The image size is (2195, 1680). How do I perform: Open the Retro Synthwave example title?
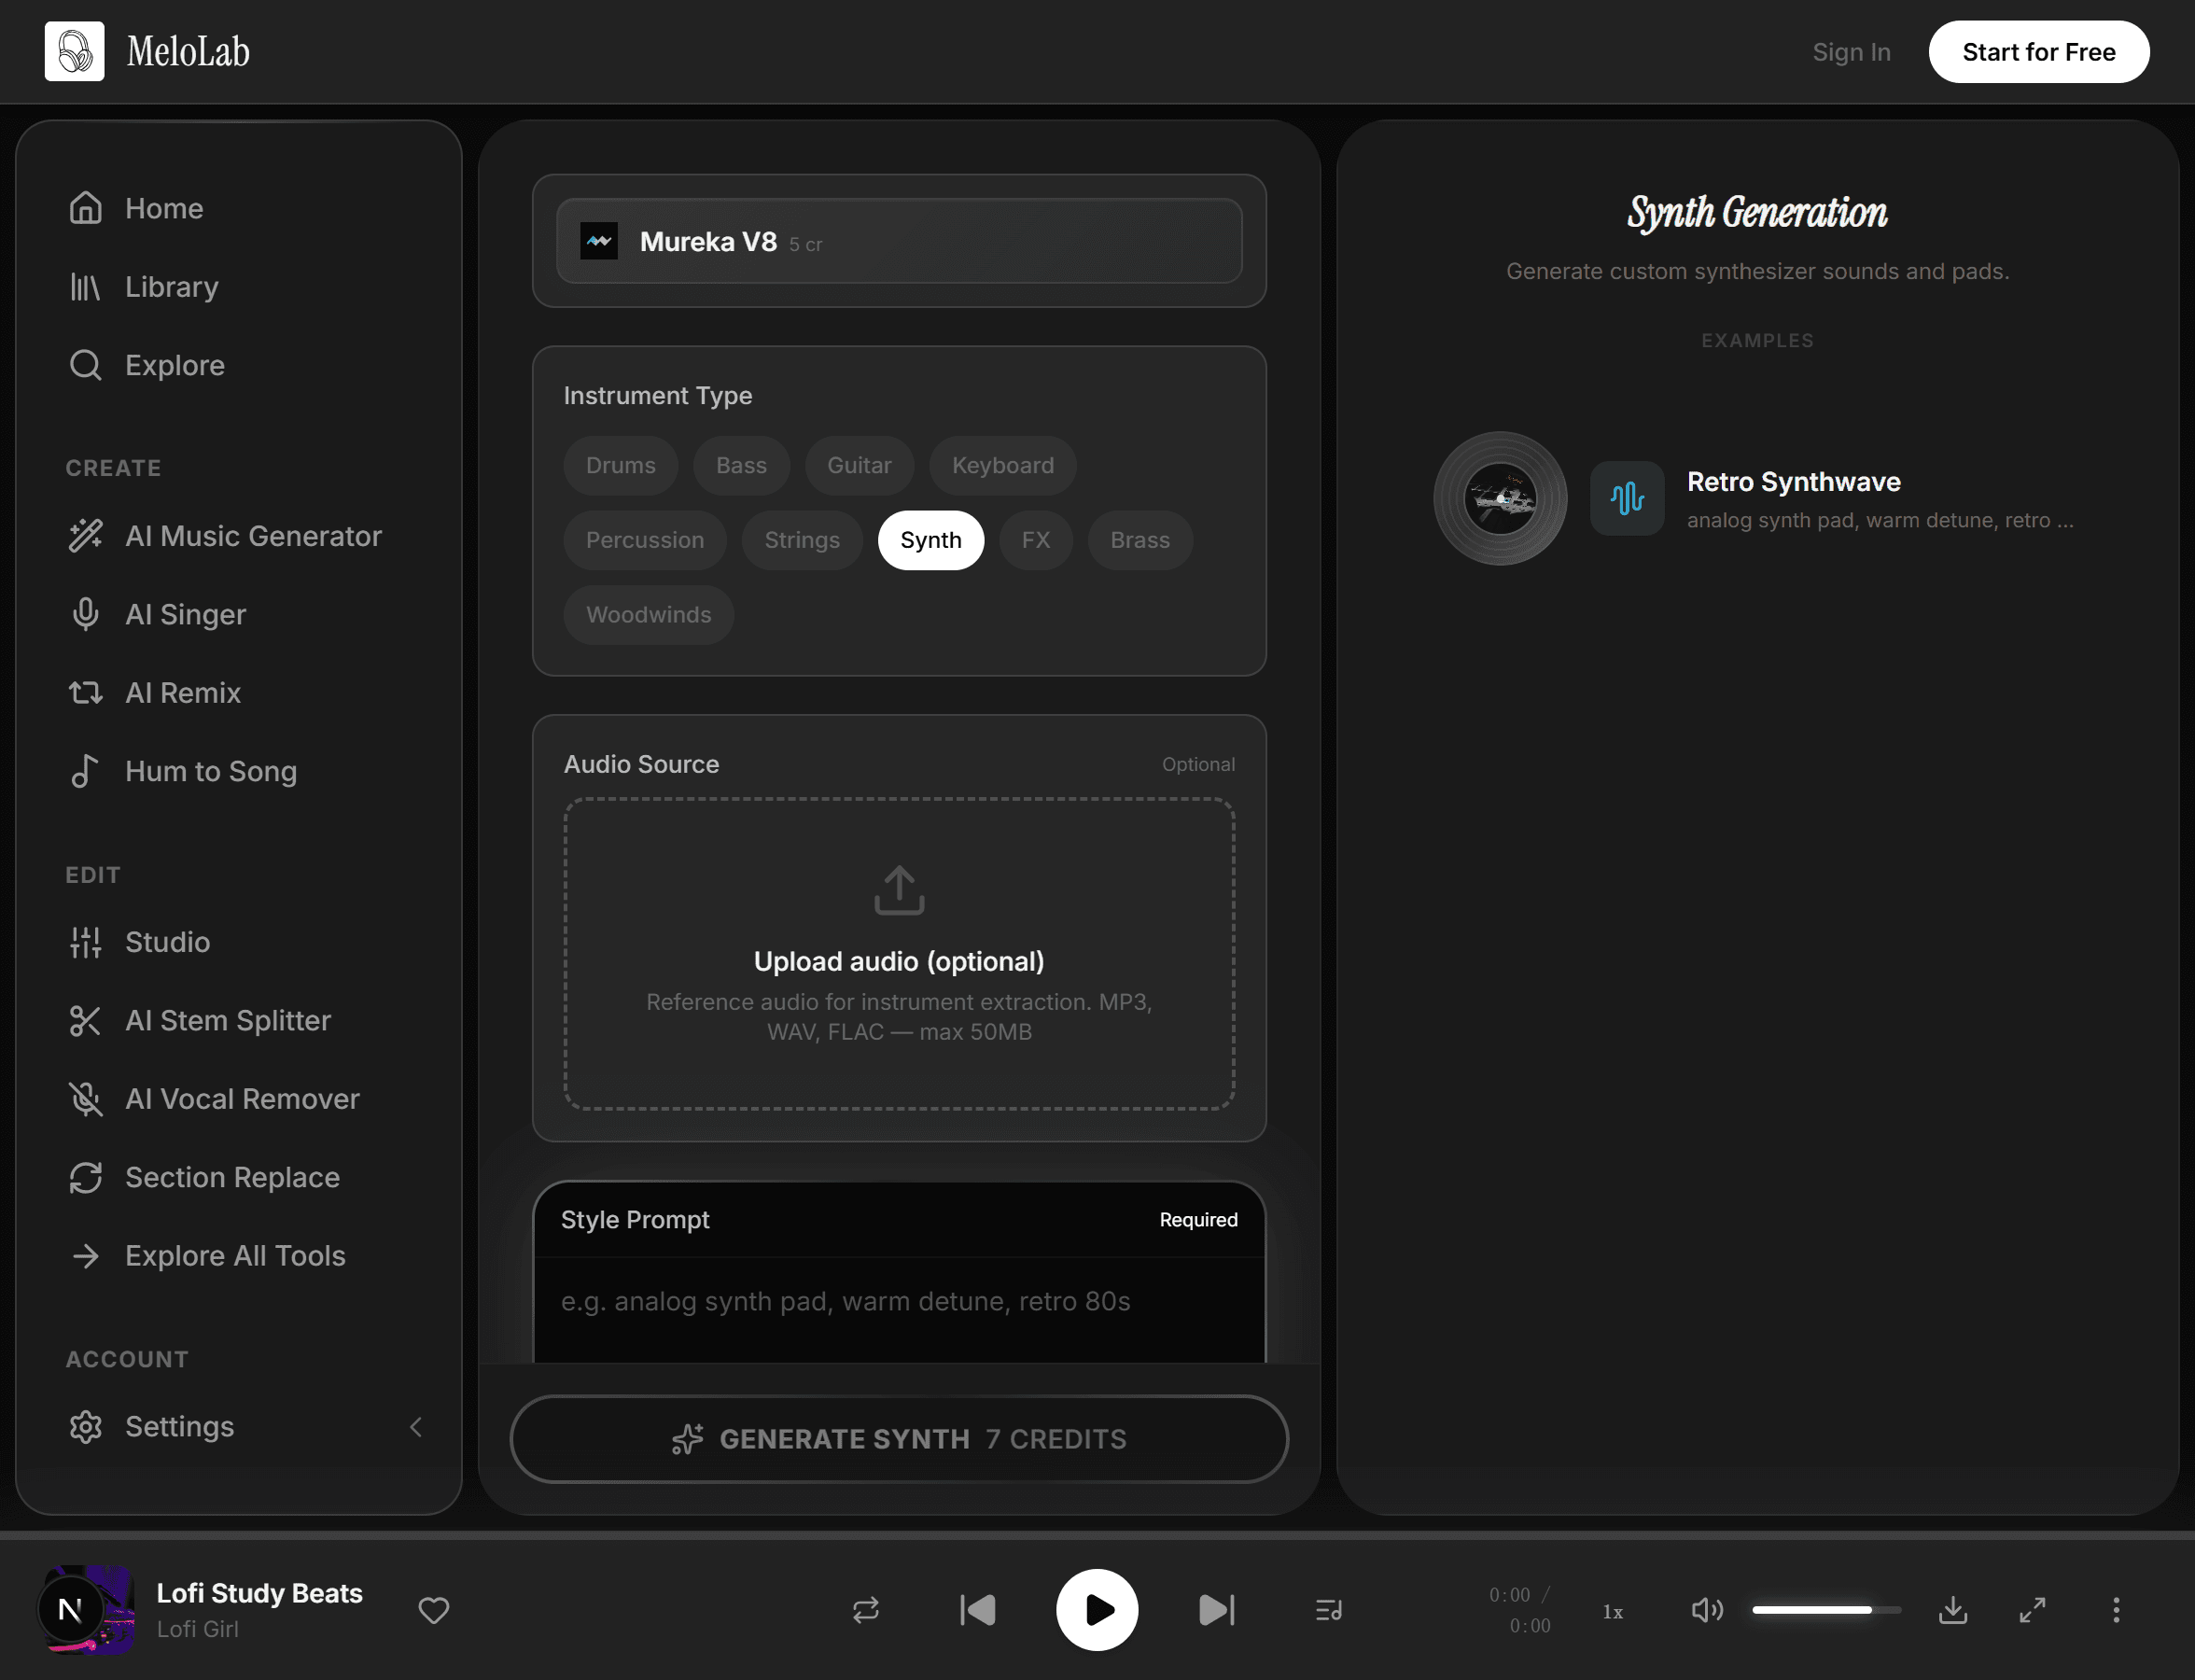click(x=1793, y=482)
